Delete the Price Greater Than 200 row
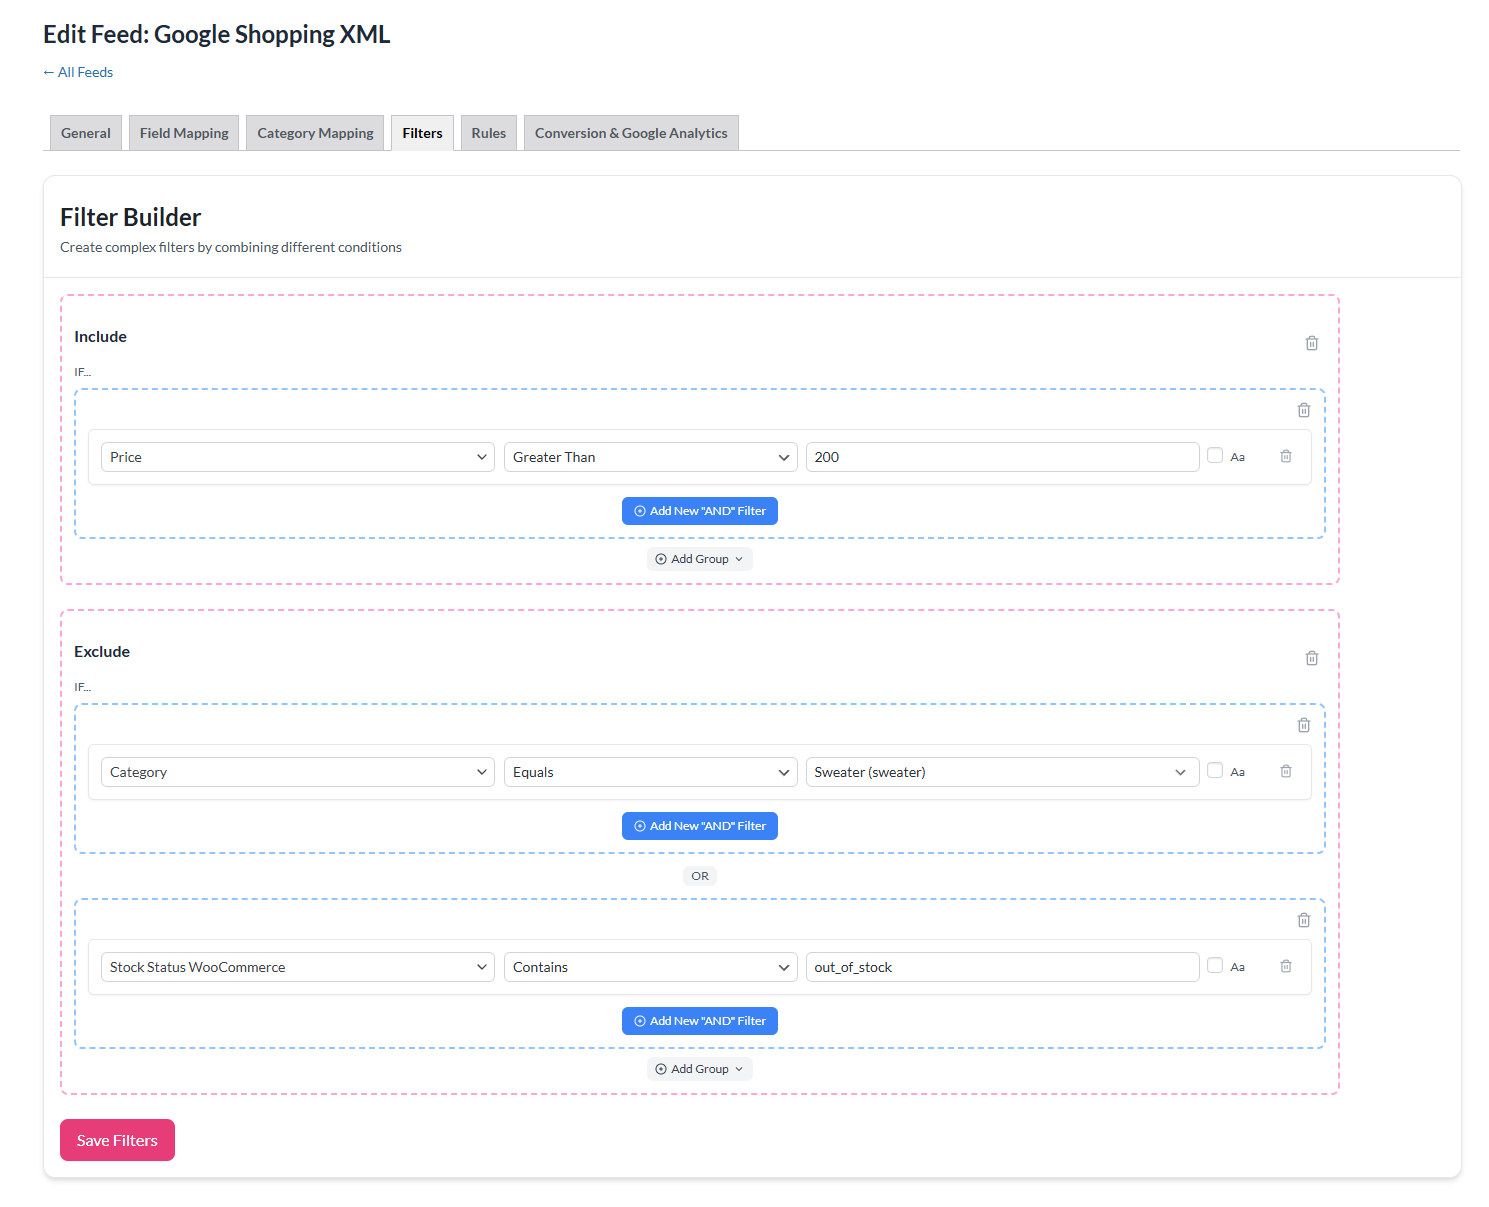 [1286, 456]
